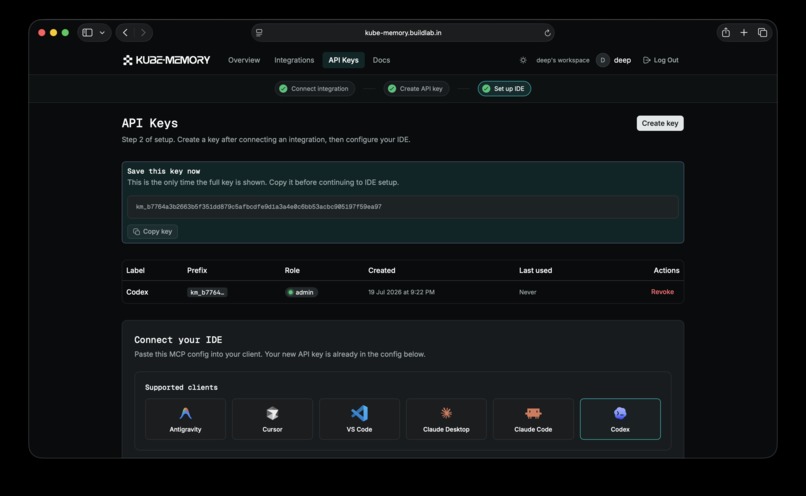Go to the Set up IDE step
Image resolution: width=806 pixels, height=496 pixels.
pos(504,89)
